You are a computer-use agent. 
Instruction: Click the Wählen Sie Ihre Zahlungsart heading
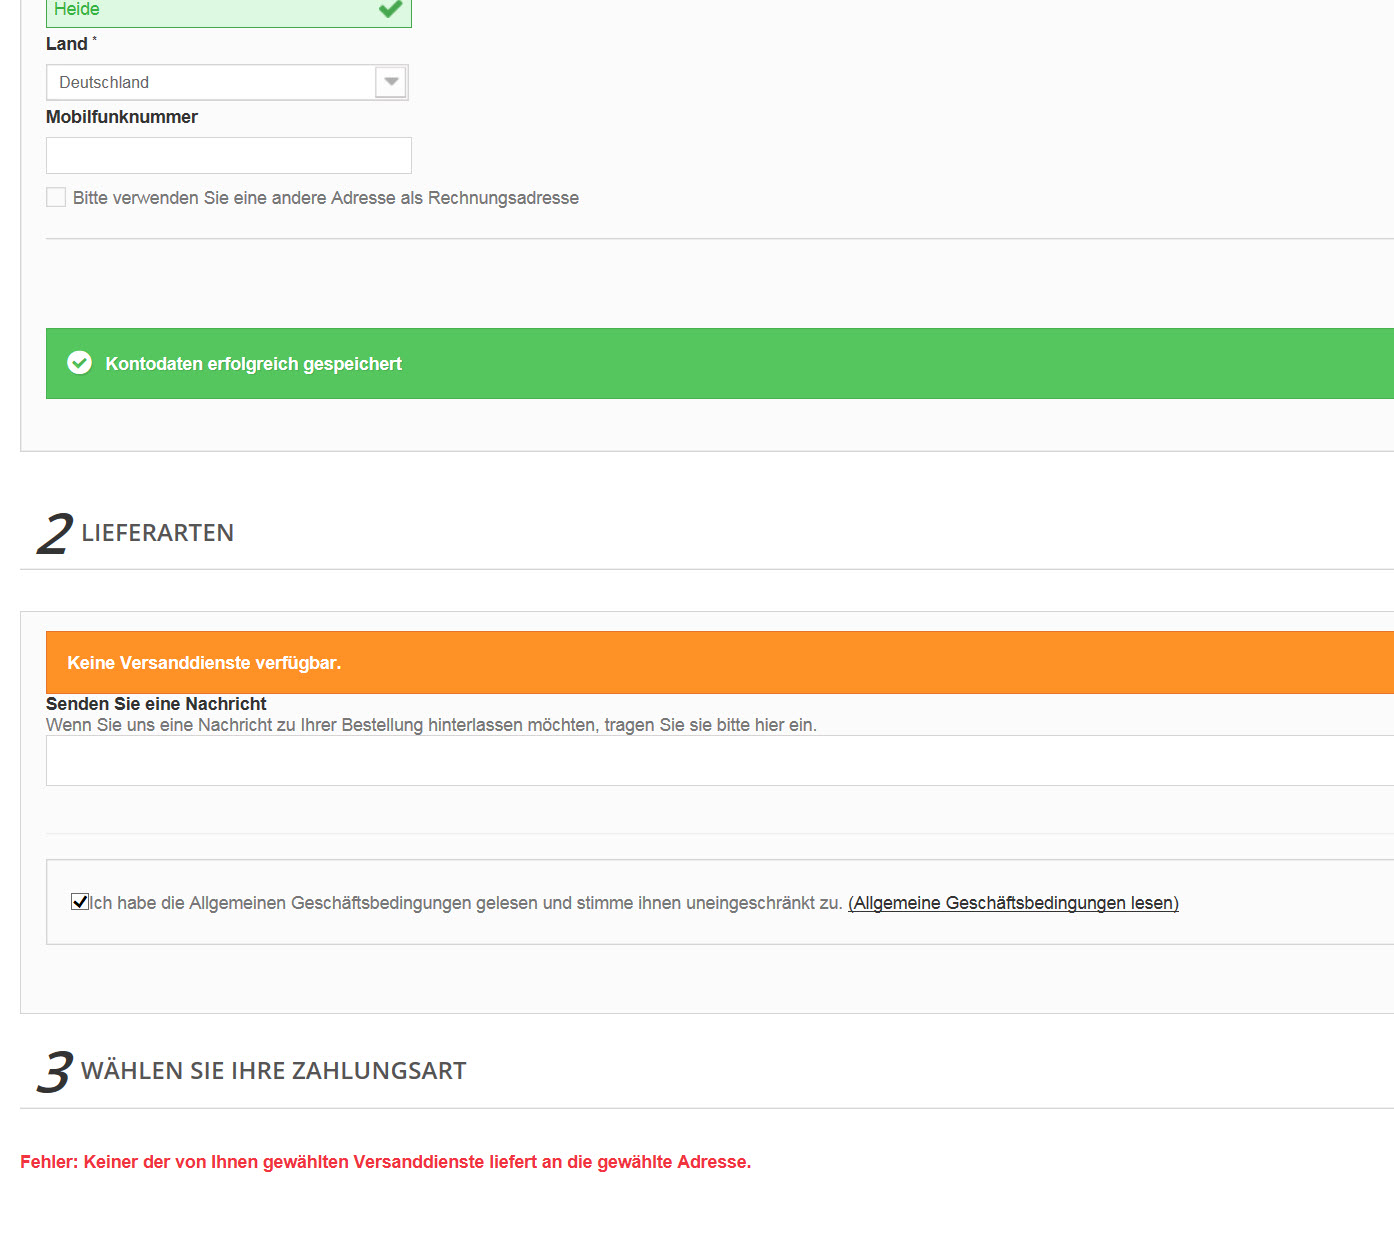274,1071
